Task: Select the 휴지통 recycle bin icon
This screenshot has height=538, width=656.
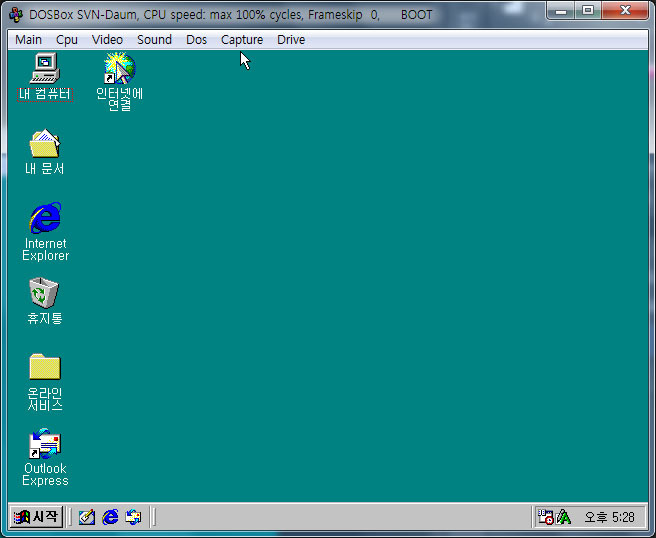Action: point(44,292)
